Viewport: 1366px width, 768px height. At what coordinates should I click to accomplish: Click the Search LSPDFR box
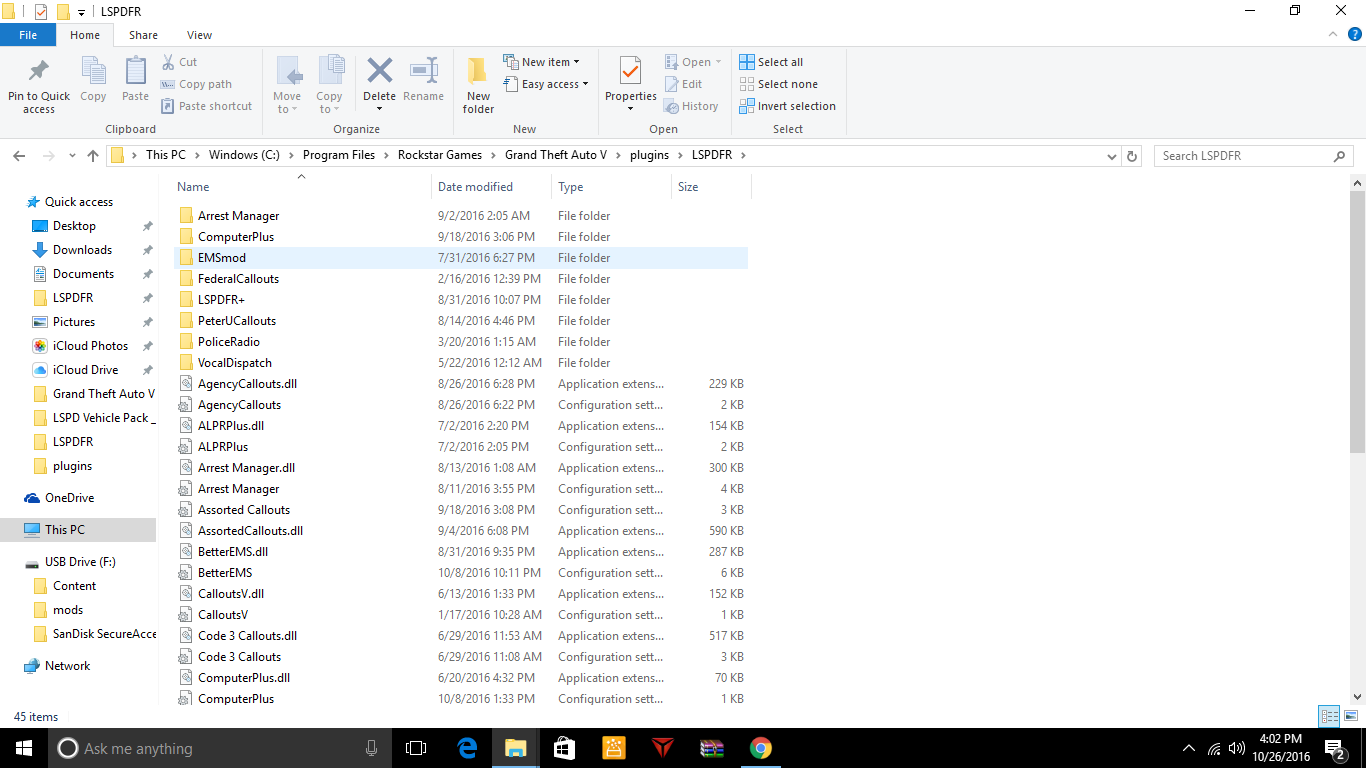coord(1254,156)
